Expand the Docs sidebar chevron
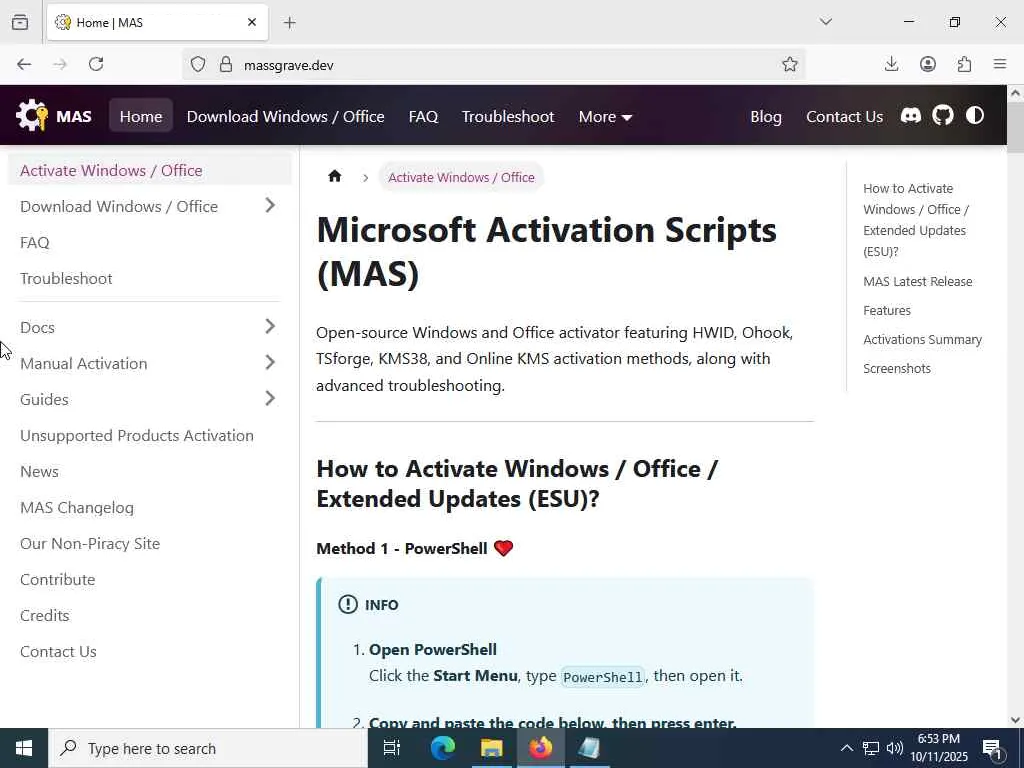The height and width of the screenshot is (768, 1024). (270, 327)
